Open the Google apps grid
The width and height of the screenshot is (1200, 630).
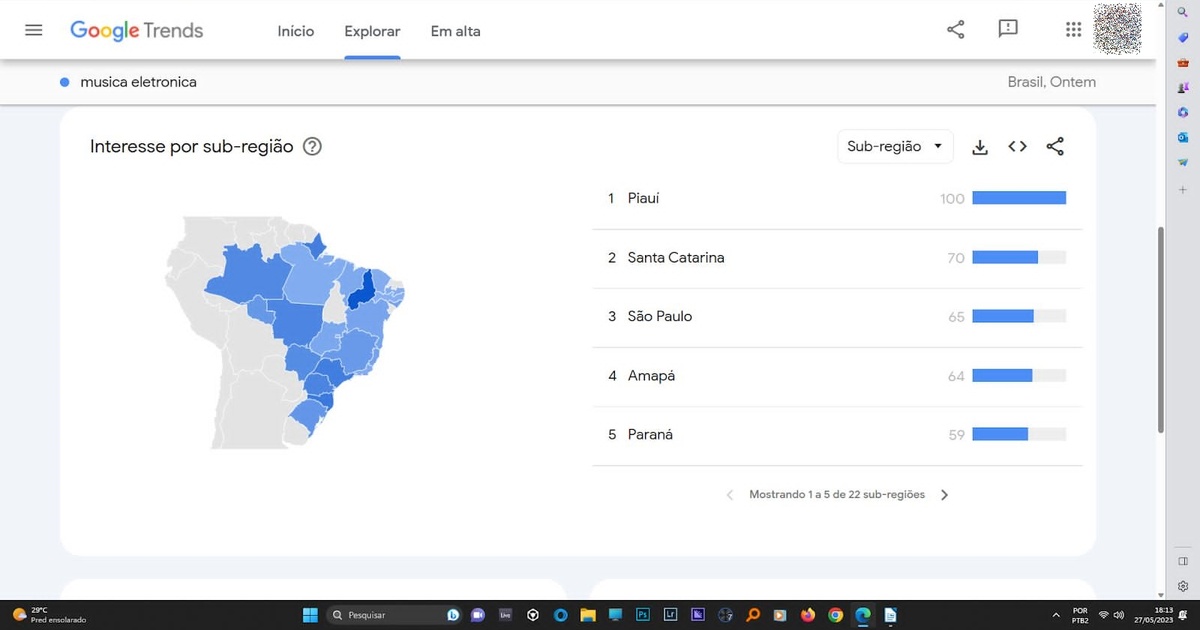point(1073,30)
